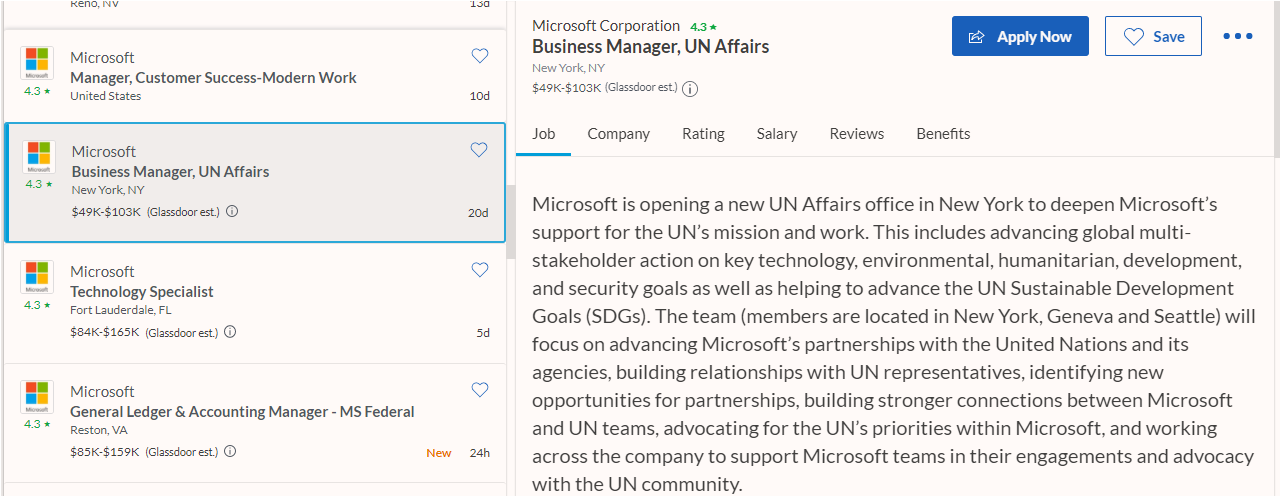
Task: View the Benefits tab
Action: 943,134
